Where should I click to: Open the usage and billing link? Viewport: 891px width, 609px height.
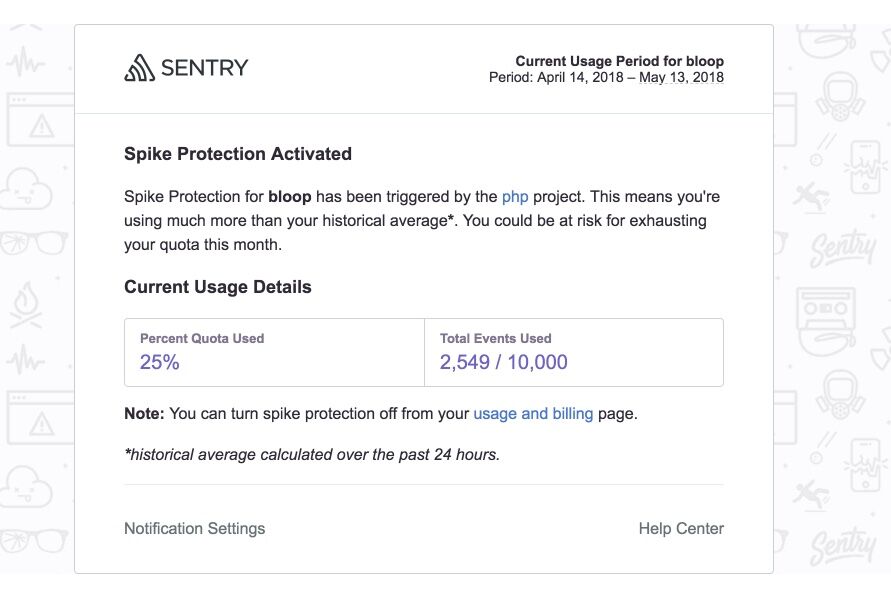tap(533, 413)
